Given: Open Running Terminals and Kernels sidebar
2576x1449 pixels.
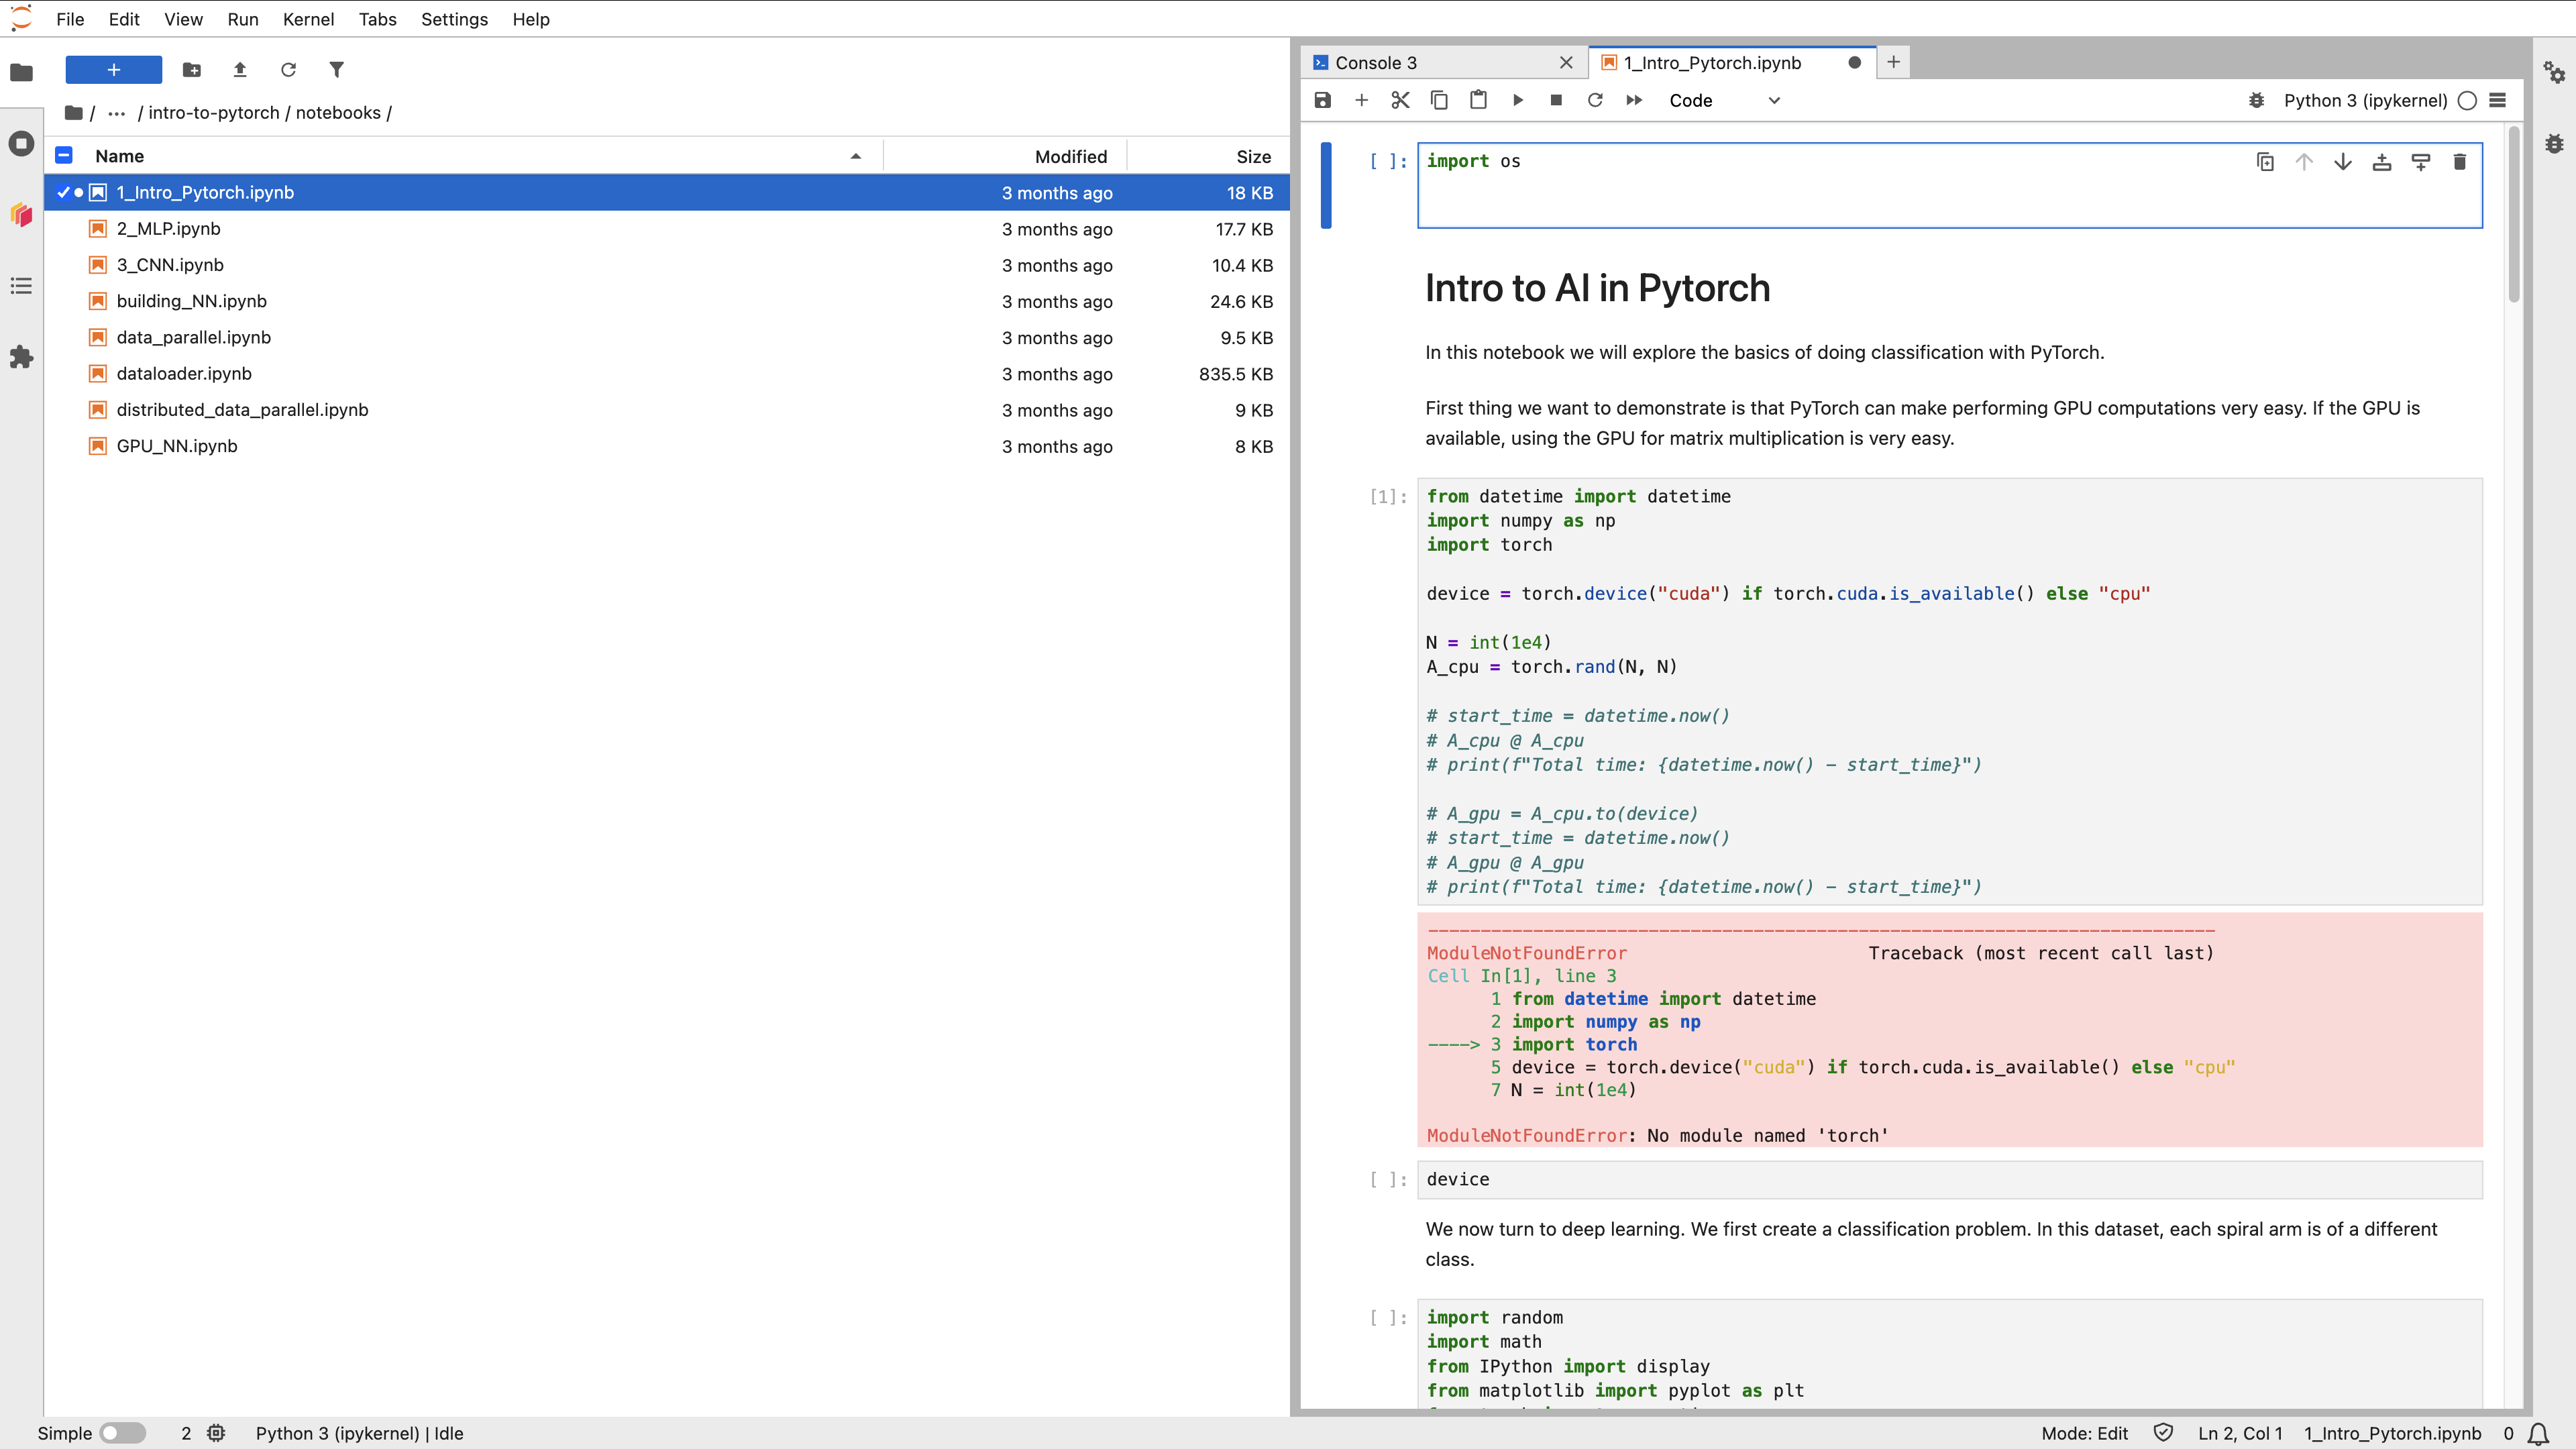Looking at the screenshot, I should 21,143.
